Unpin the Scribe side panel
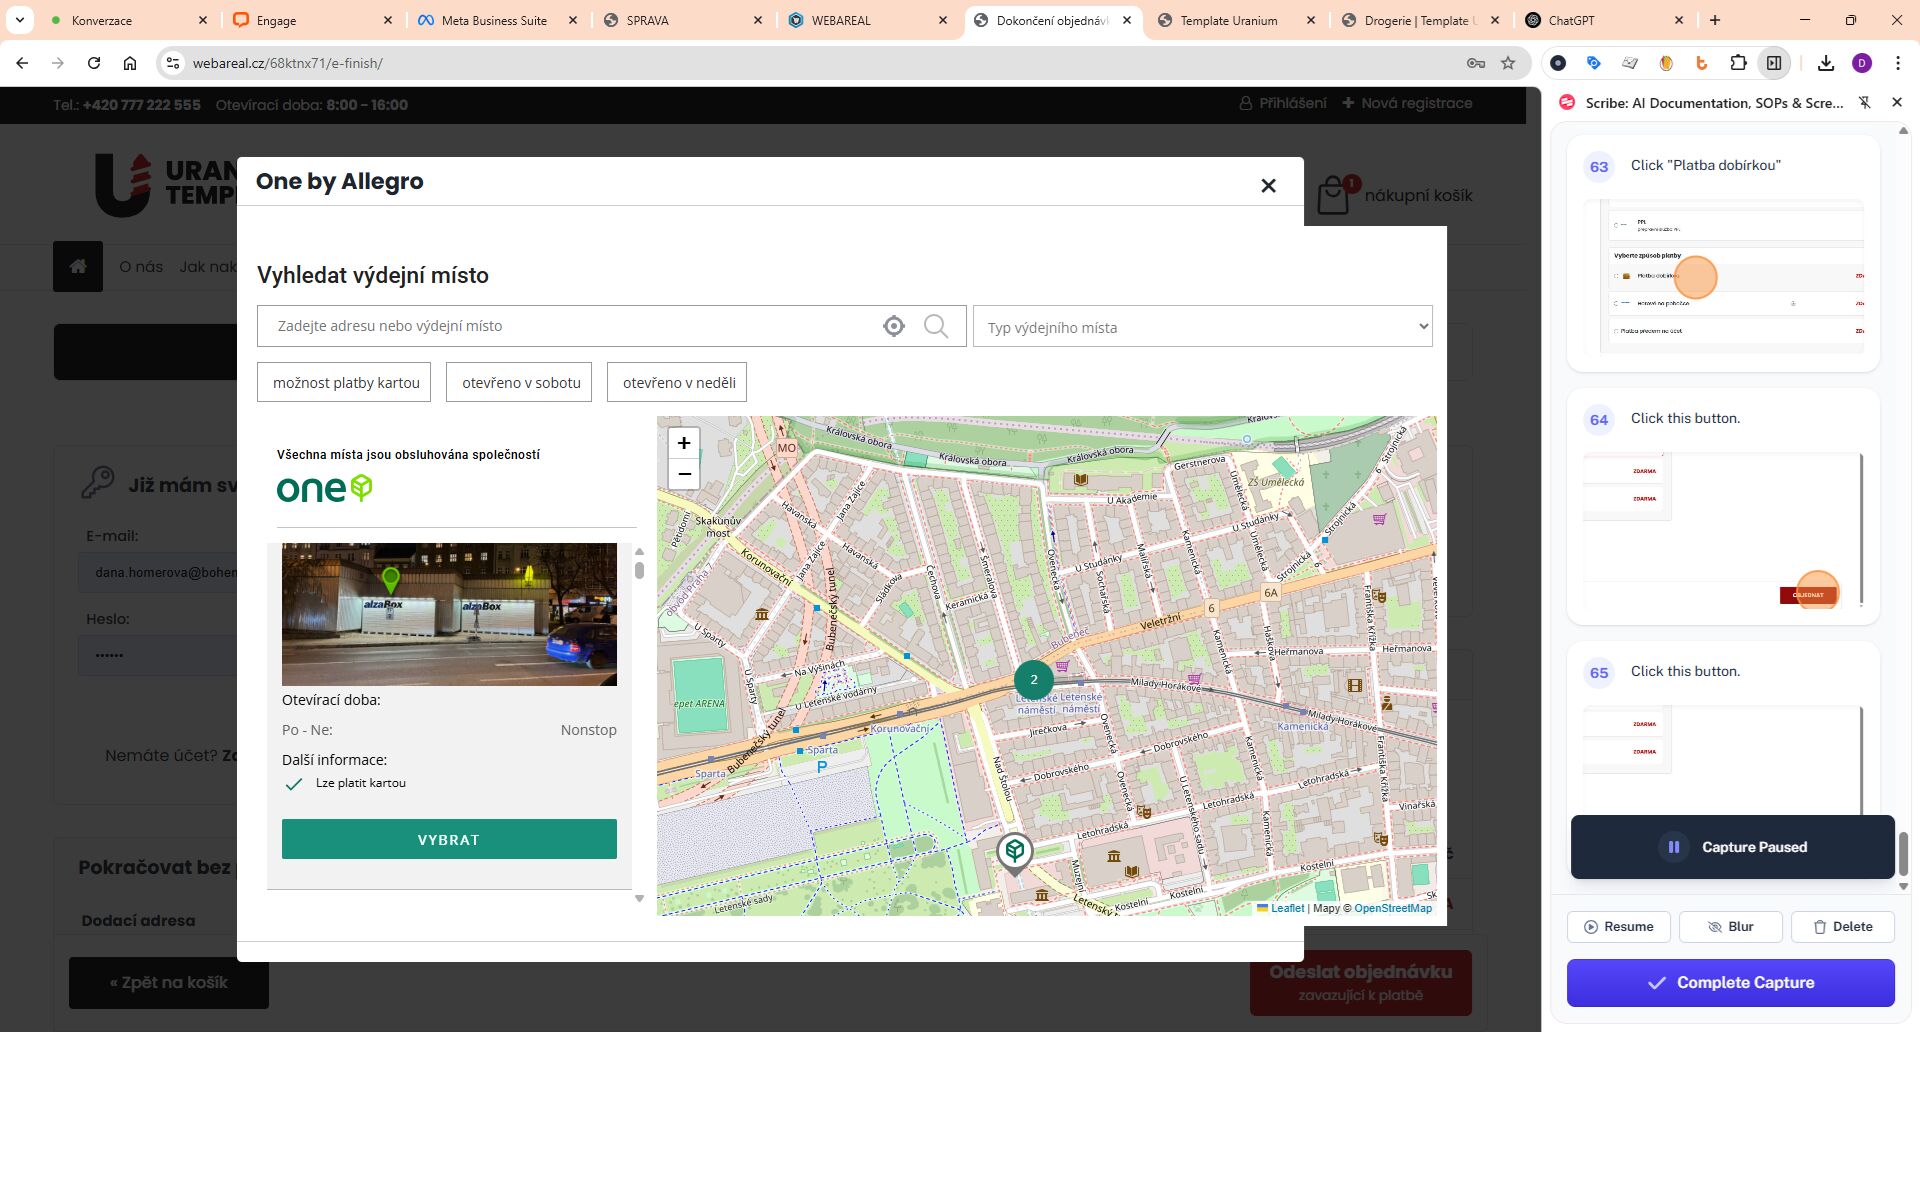1920x1194 pixels. coord(1864,103)
